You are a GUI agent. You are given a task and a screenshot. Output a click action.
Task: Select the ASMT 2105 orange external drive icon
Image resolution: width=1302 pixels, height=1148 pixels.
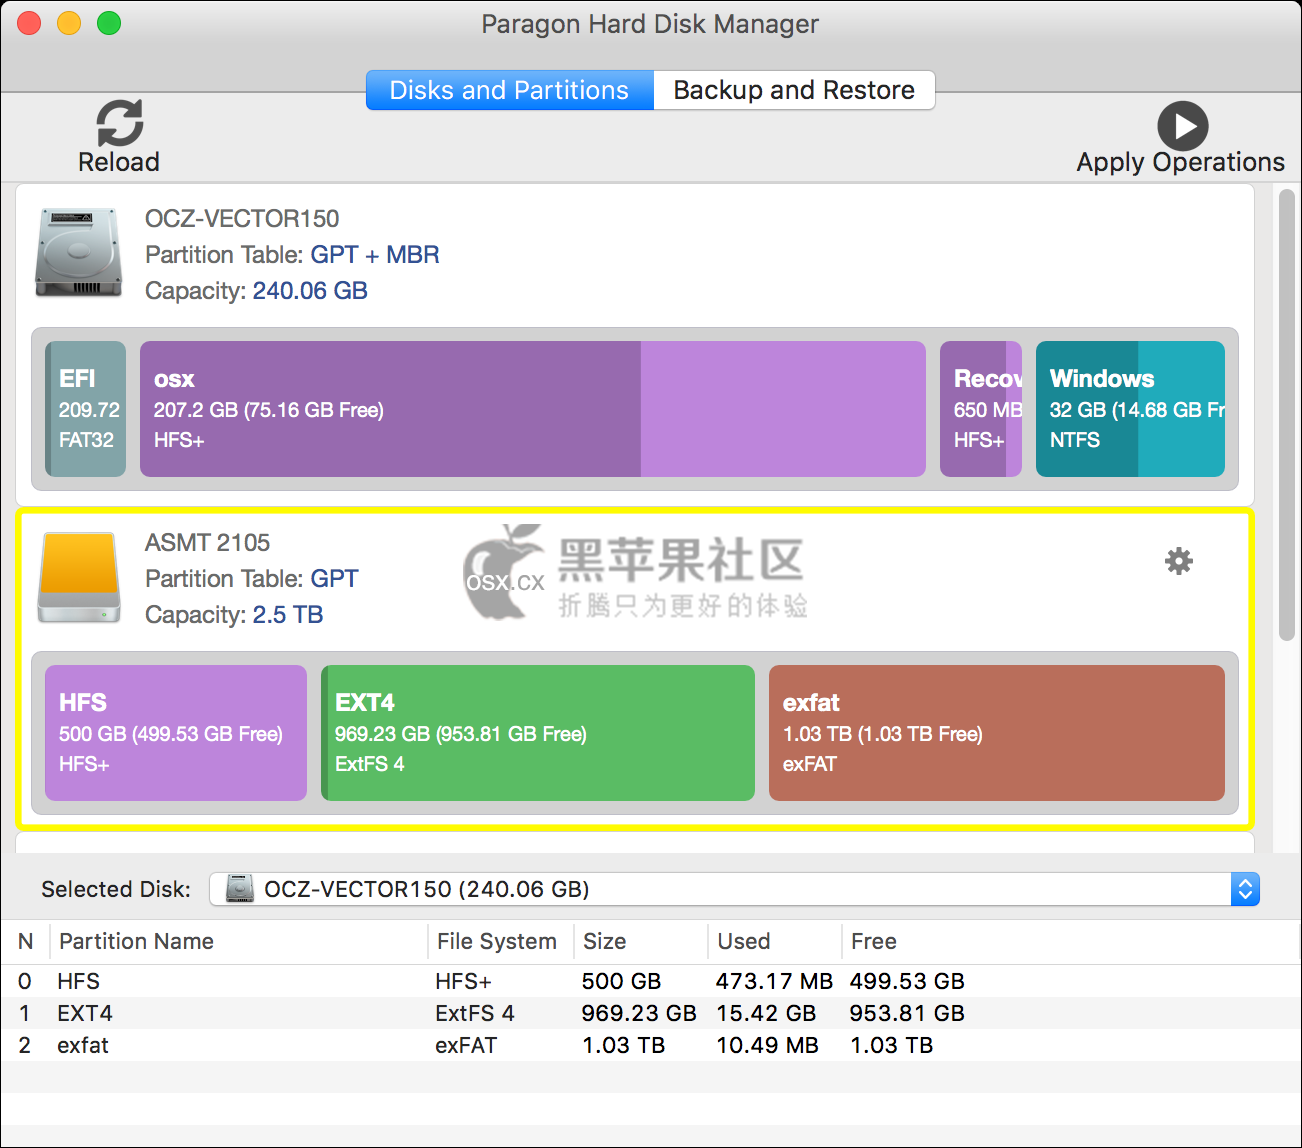pos(79,577)
